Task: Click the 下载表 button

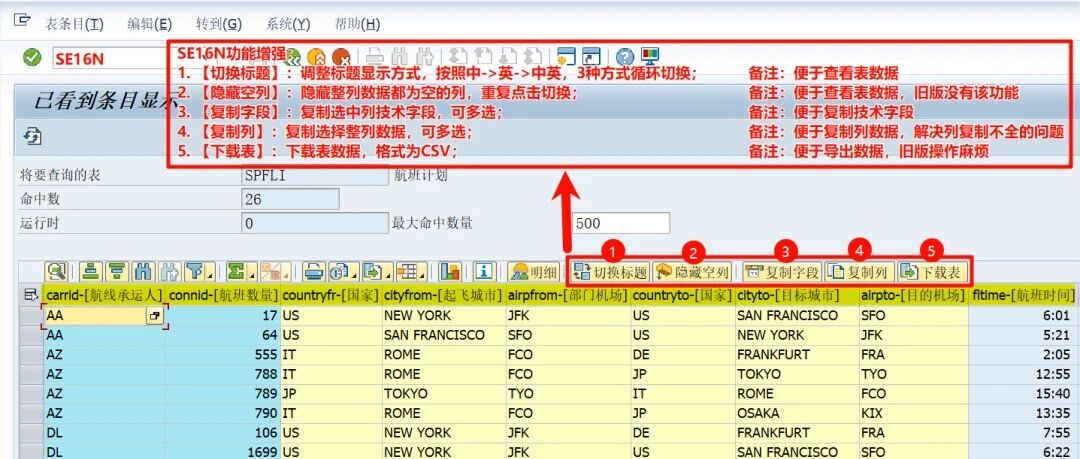Action: coord(933,272)
